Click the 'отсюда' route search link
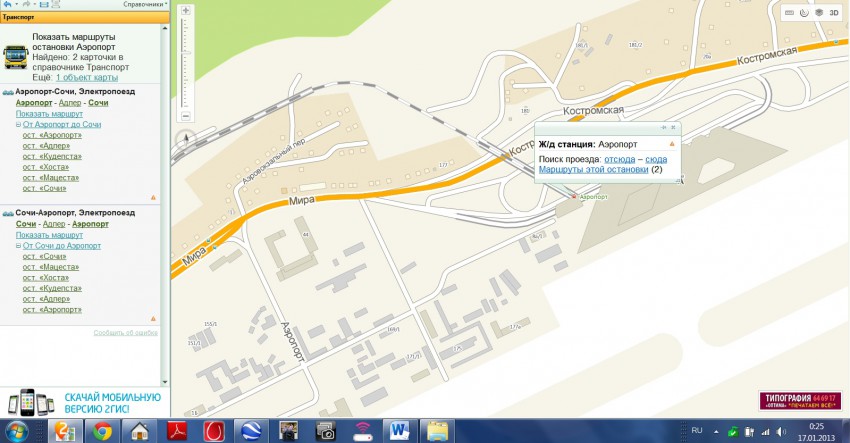Viewport: 850px width, 443px height. click(618, 159)
